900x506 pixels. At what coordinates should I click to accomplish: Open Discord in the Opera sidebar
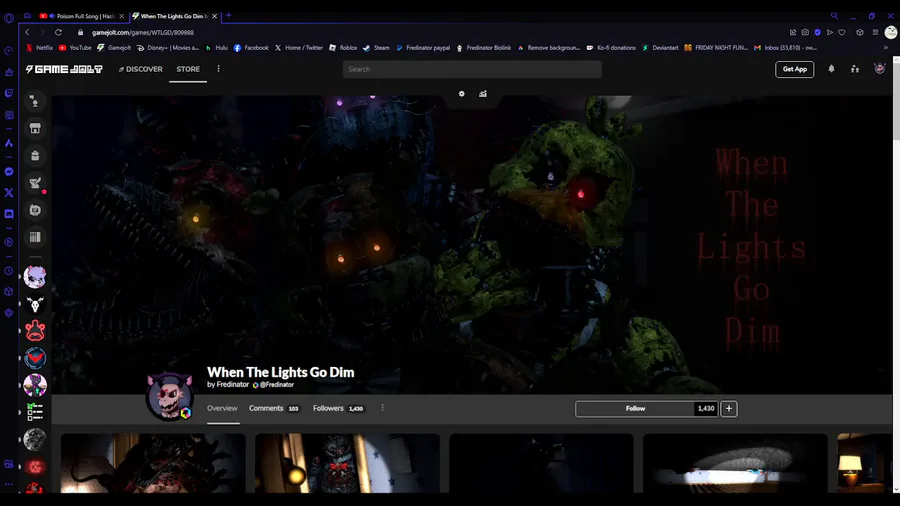(x=9, y=214)
